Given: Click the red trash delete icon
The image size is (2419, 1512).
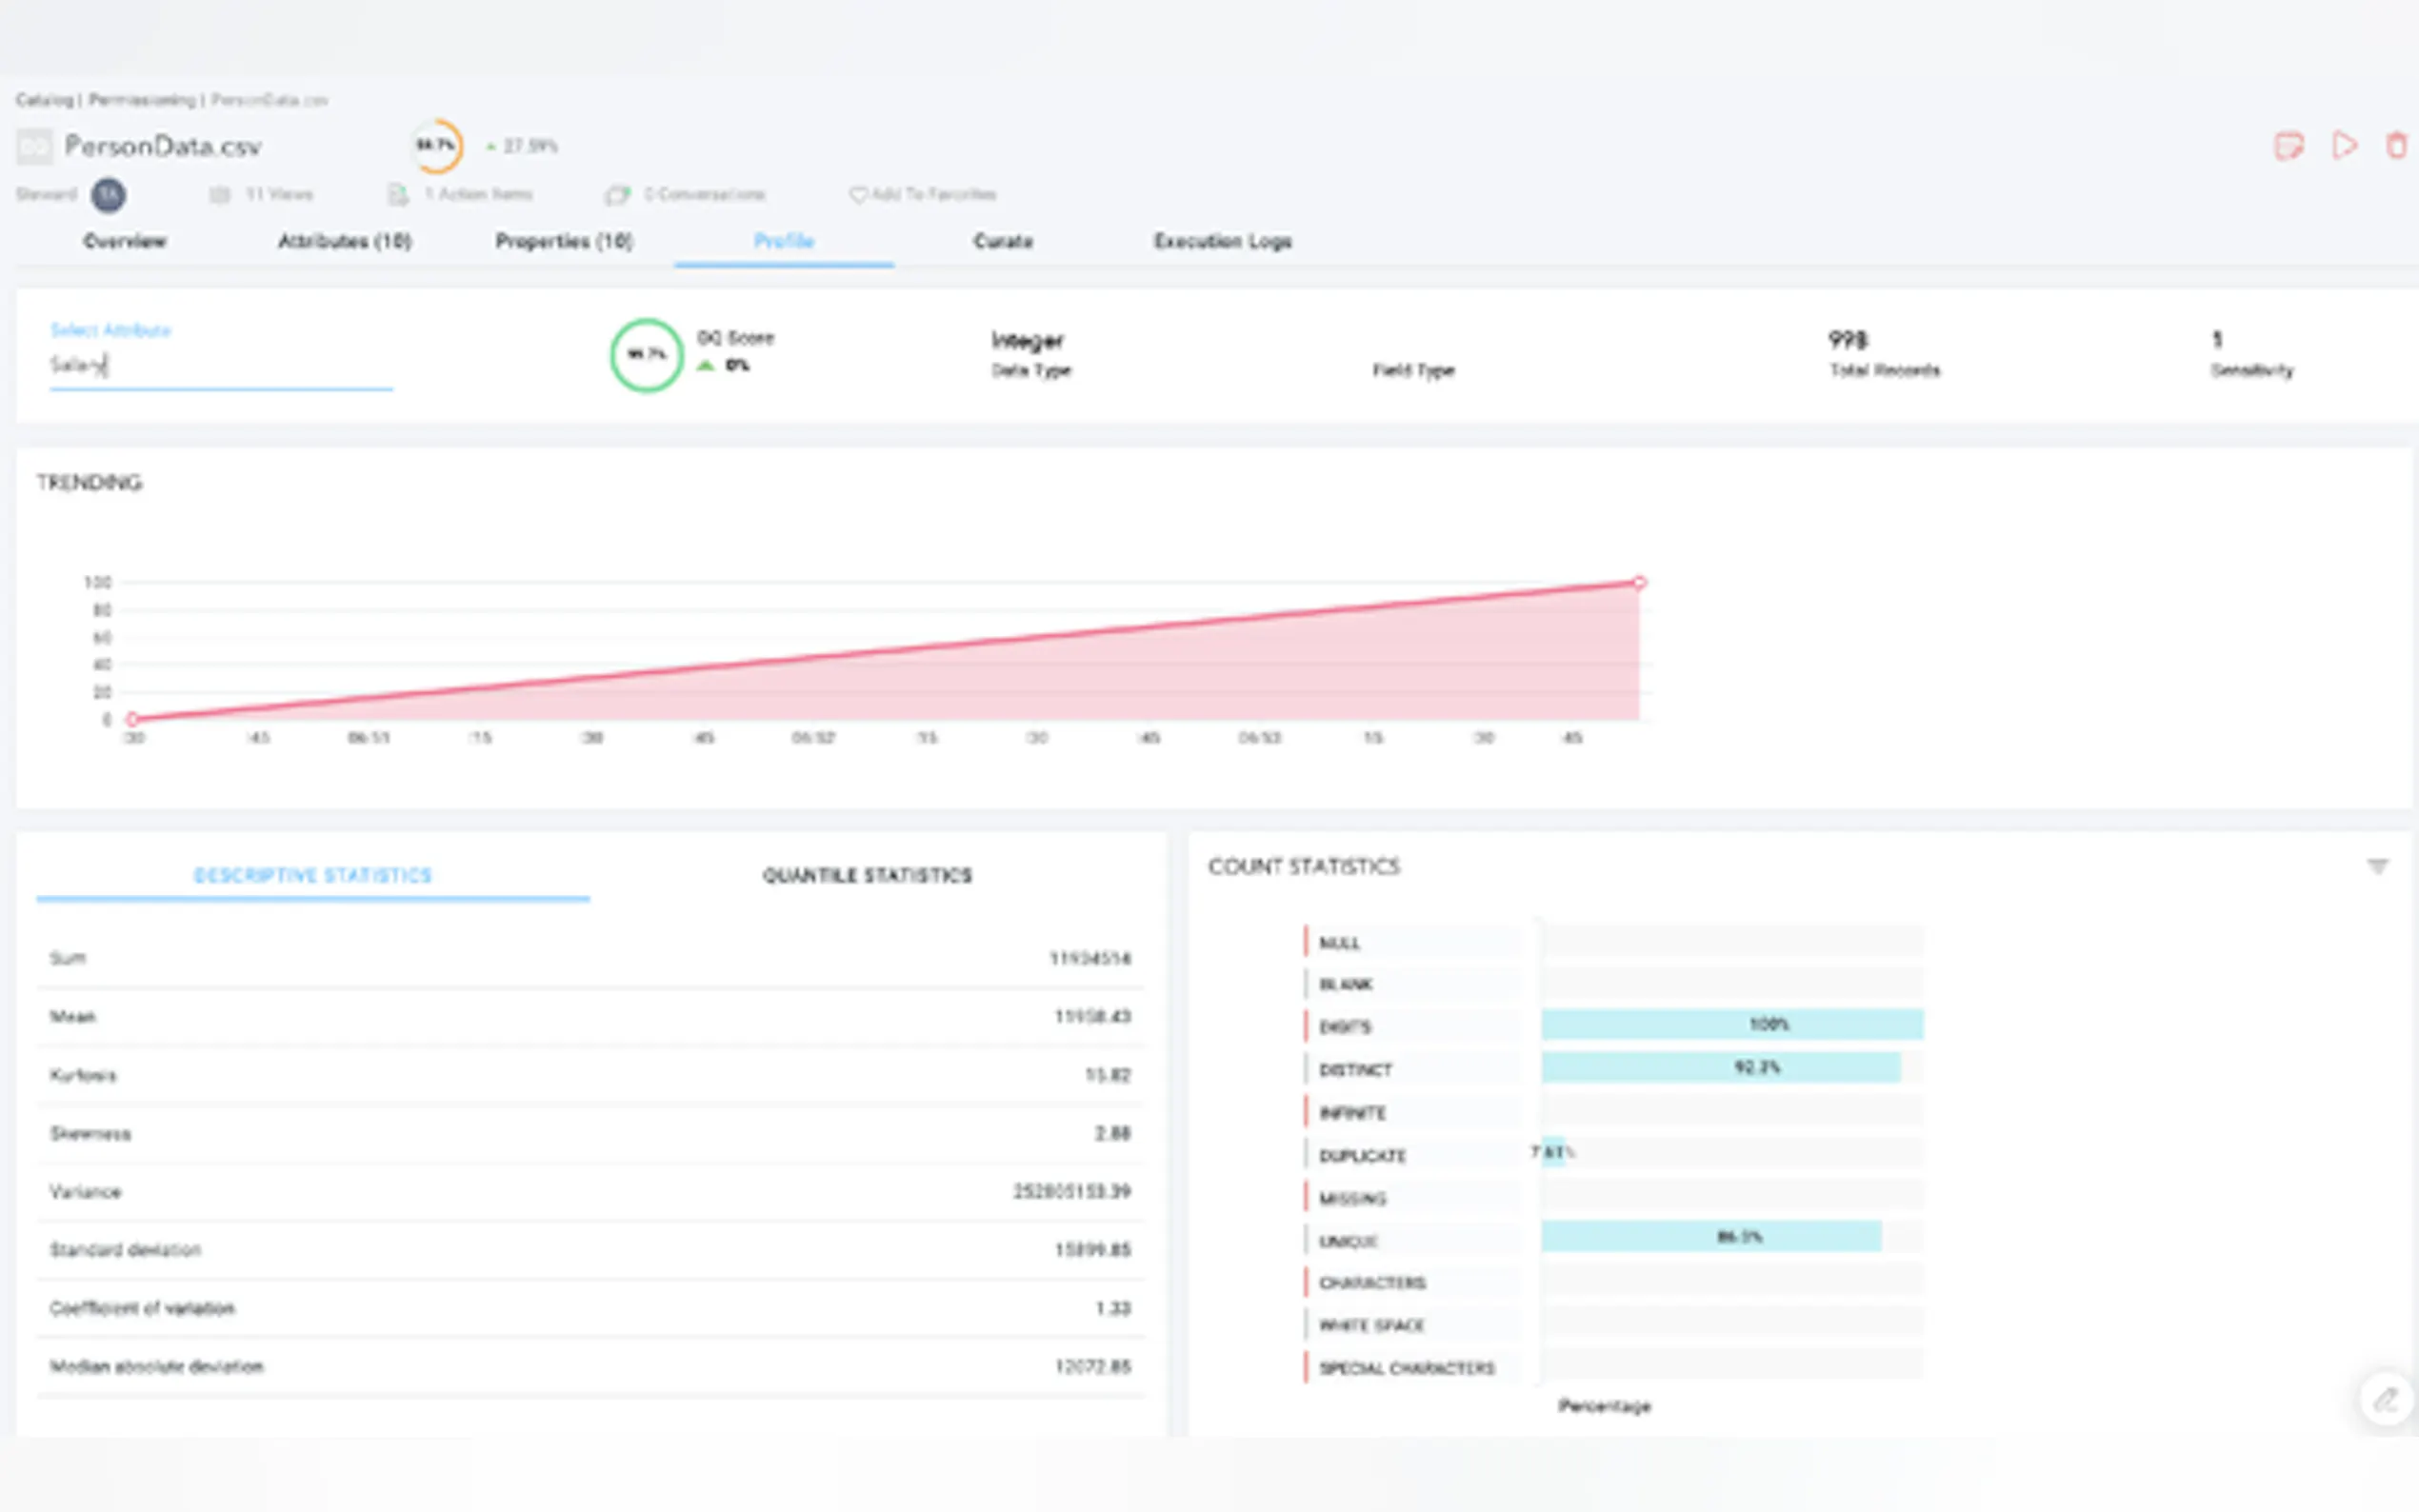Looking at the screenshot, I should 2396,146.
